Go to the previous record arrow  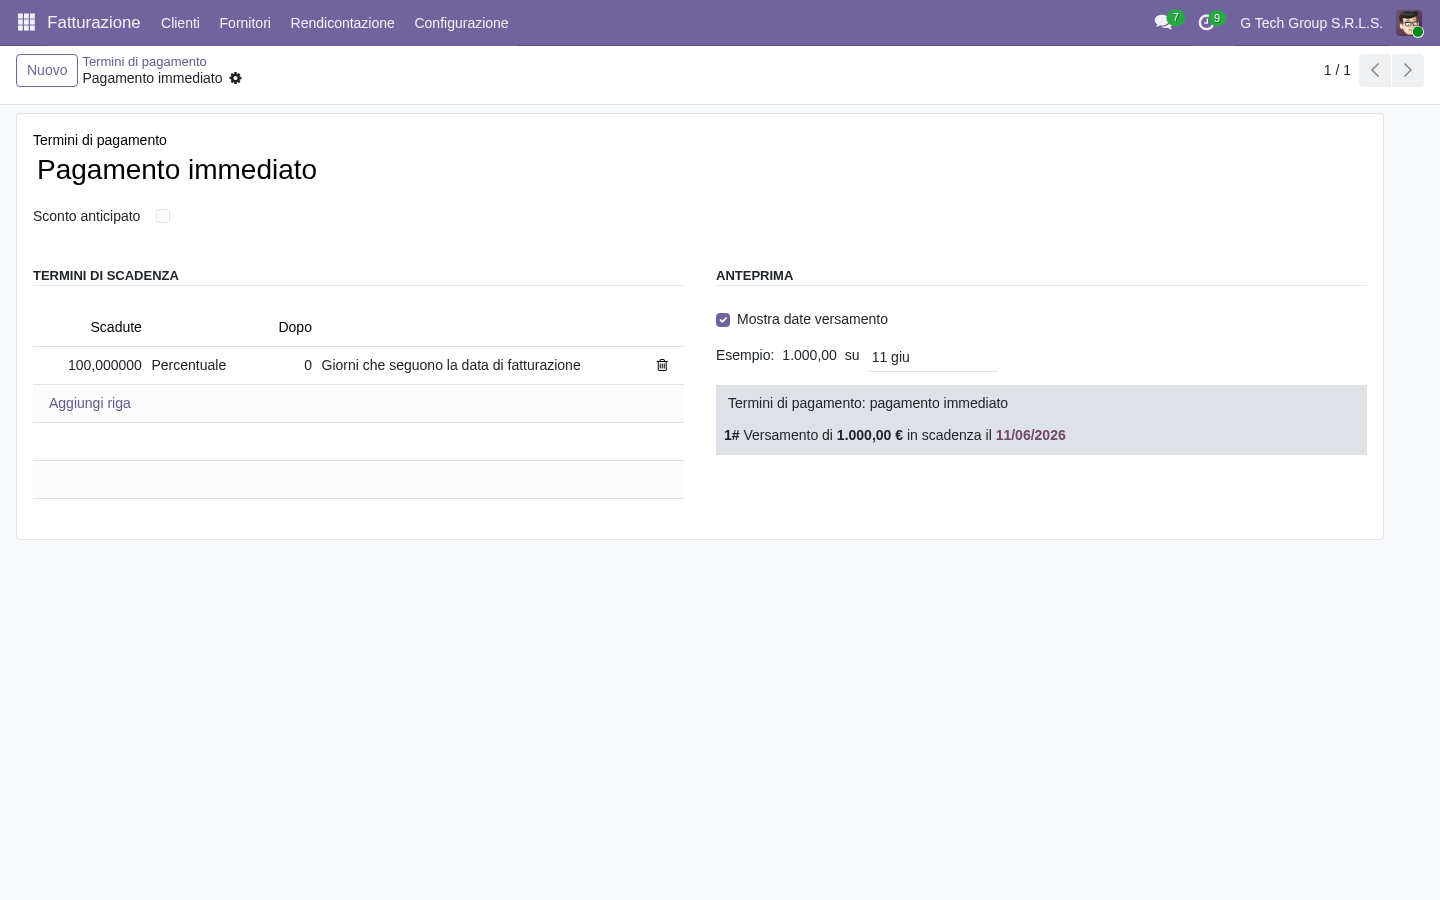click(1375, 70)
